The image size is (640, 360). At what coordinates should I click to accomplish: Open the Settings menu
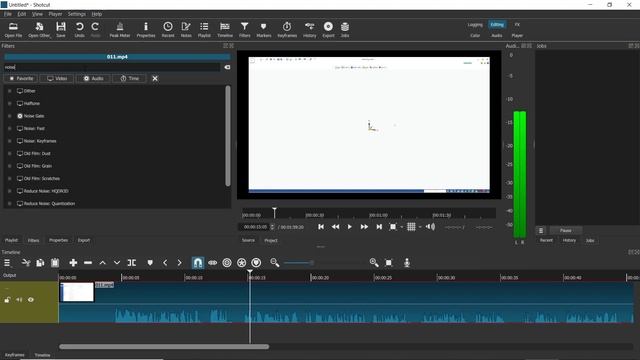tap(77, 14)
